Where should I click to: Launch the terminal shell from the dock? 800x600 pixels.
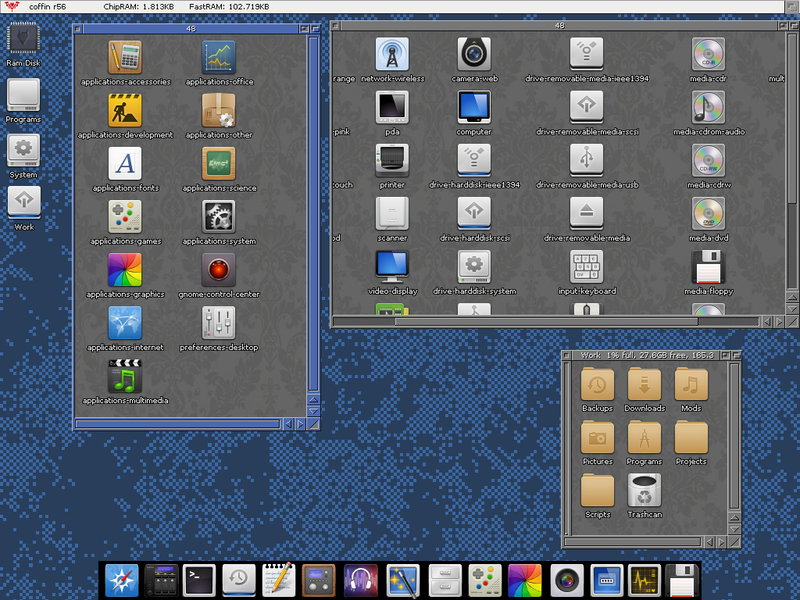(x=199, y=579)
